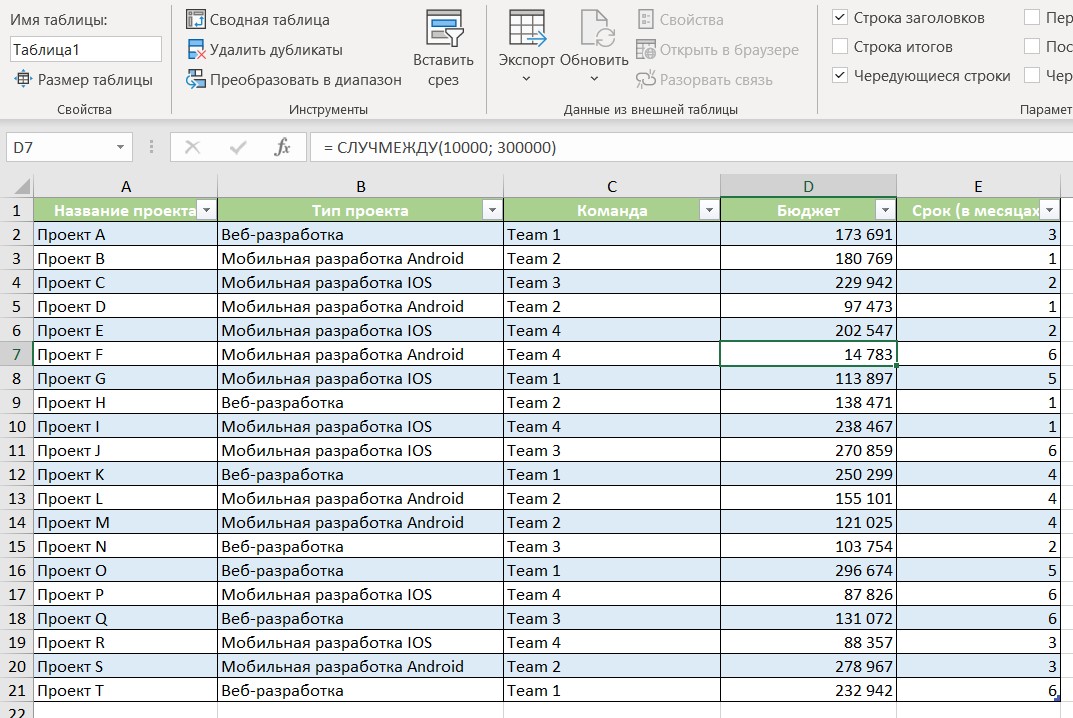Enable the Строка итогов checkbox
The image size is (1073, 718).
(839, 47)
